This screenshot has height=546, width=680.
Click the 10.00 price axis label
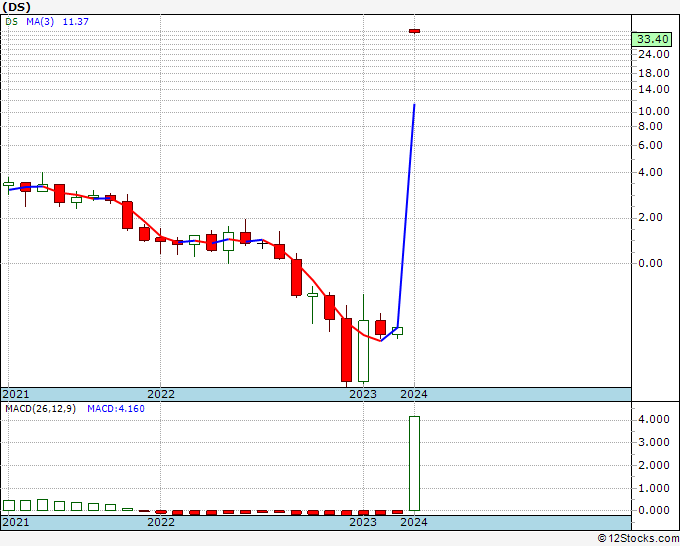point(654,111)
